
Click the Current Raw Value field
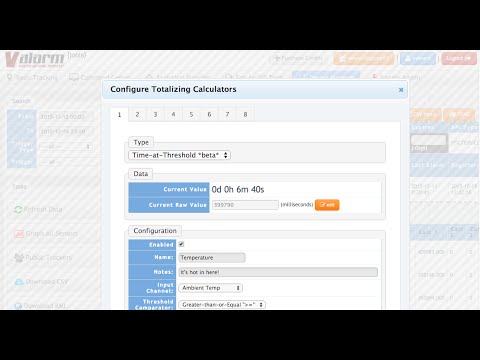click(245, 205)
